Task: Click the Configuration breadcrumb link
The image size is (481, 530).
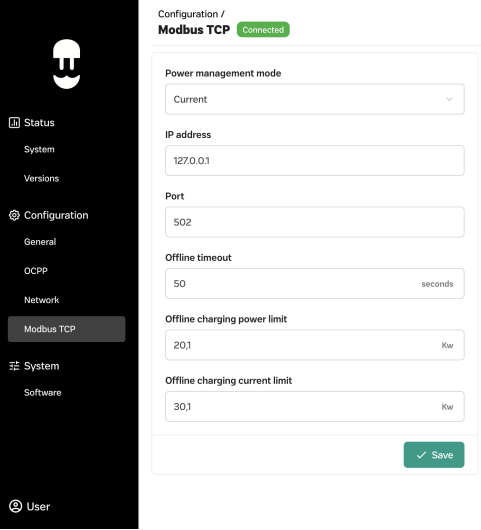Action: (188, 14)
